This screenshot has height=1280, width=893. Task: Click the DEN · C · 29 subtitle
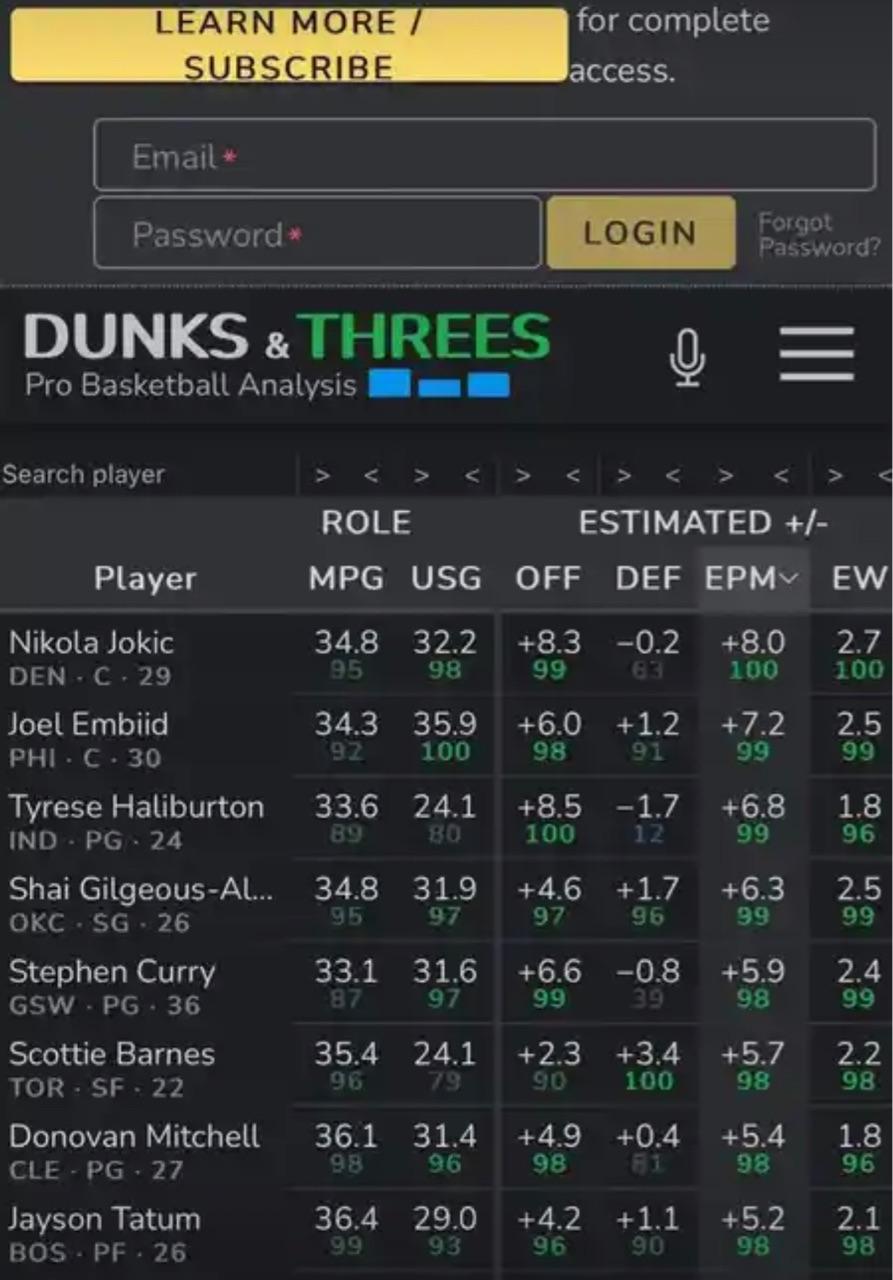point(90,676)
